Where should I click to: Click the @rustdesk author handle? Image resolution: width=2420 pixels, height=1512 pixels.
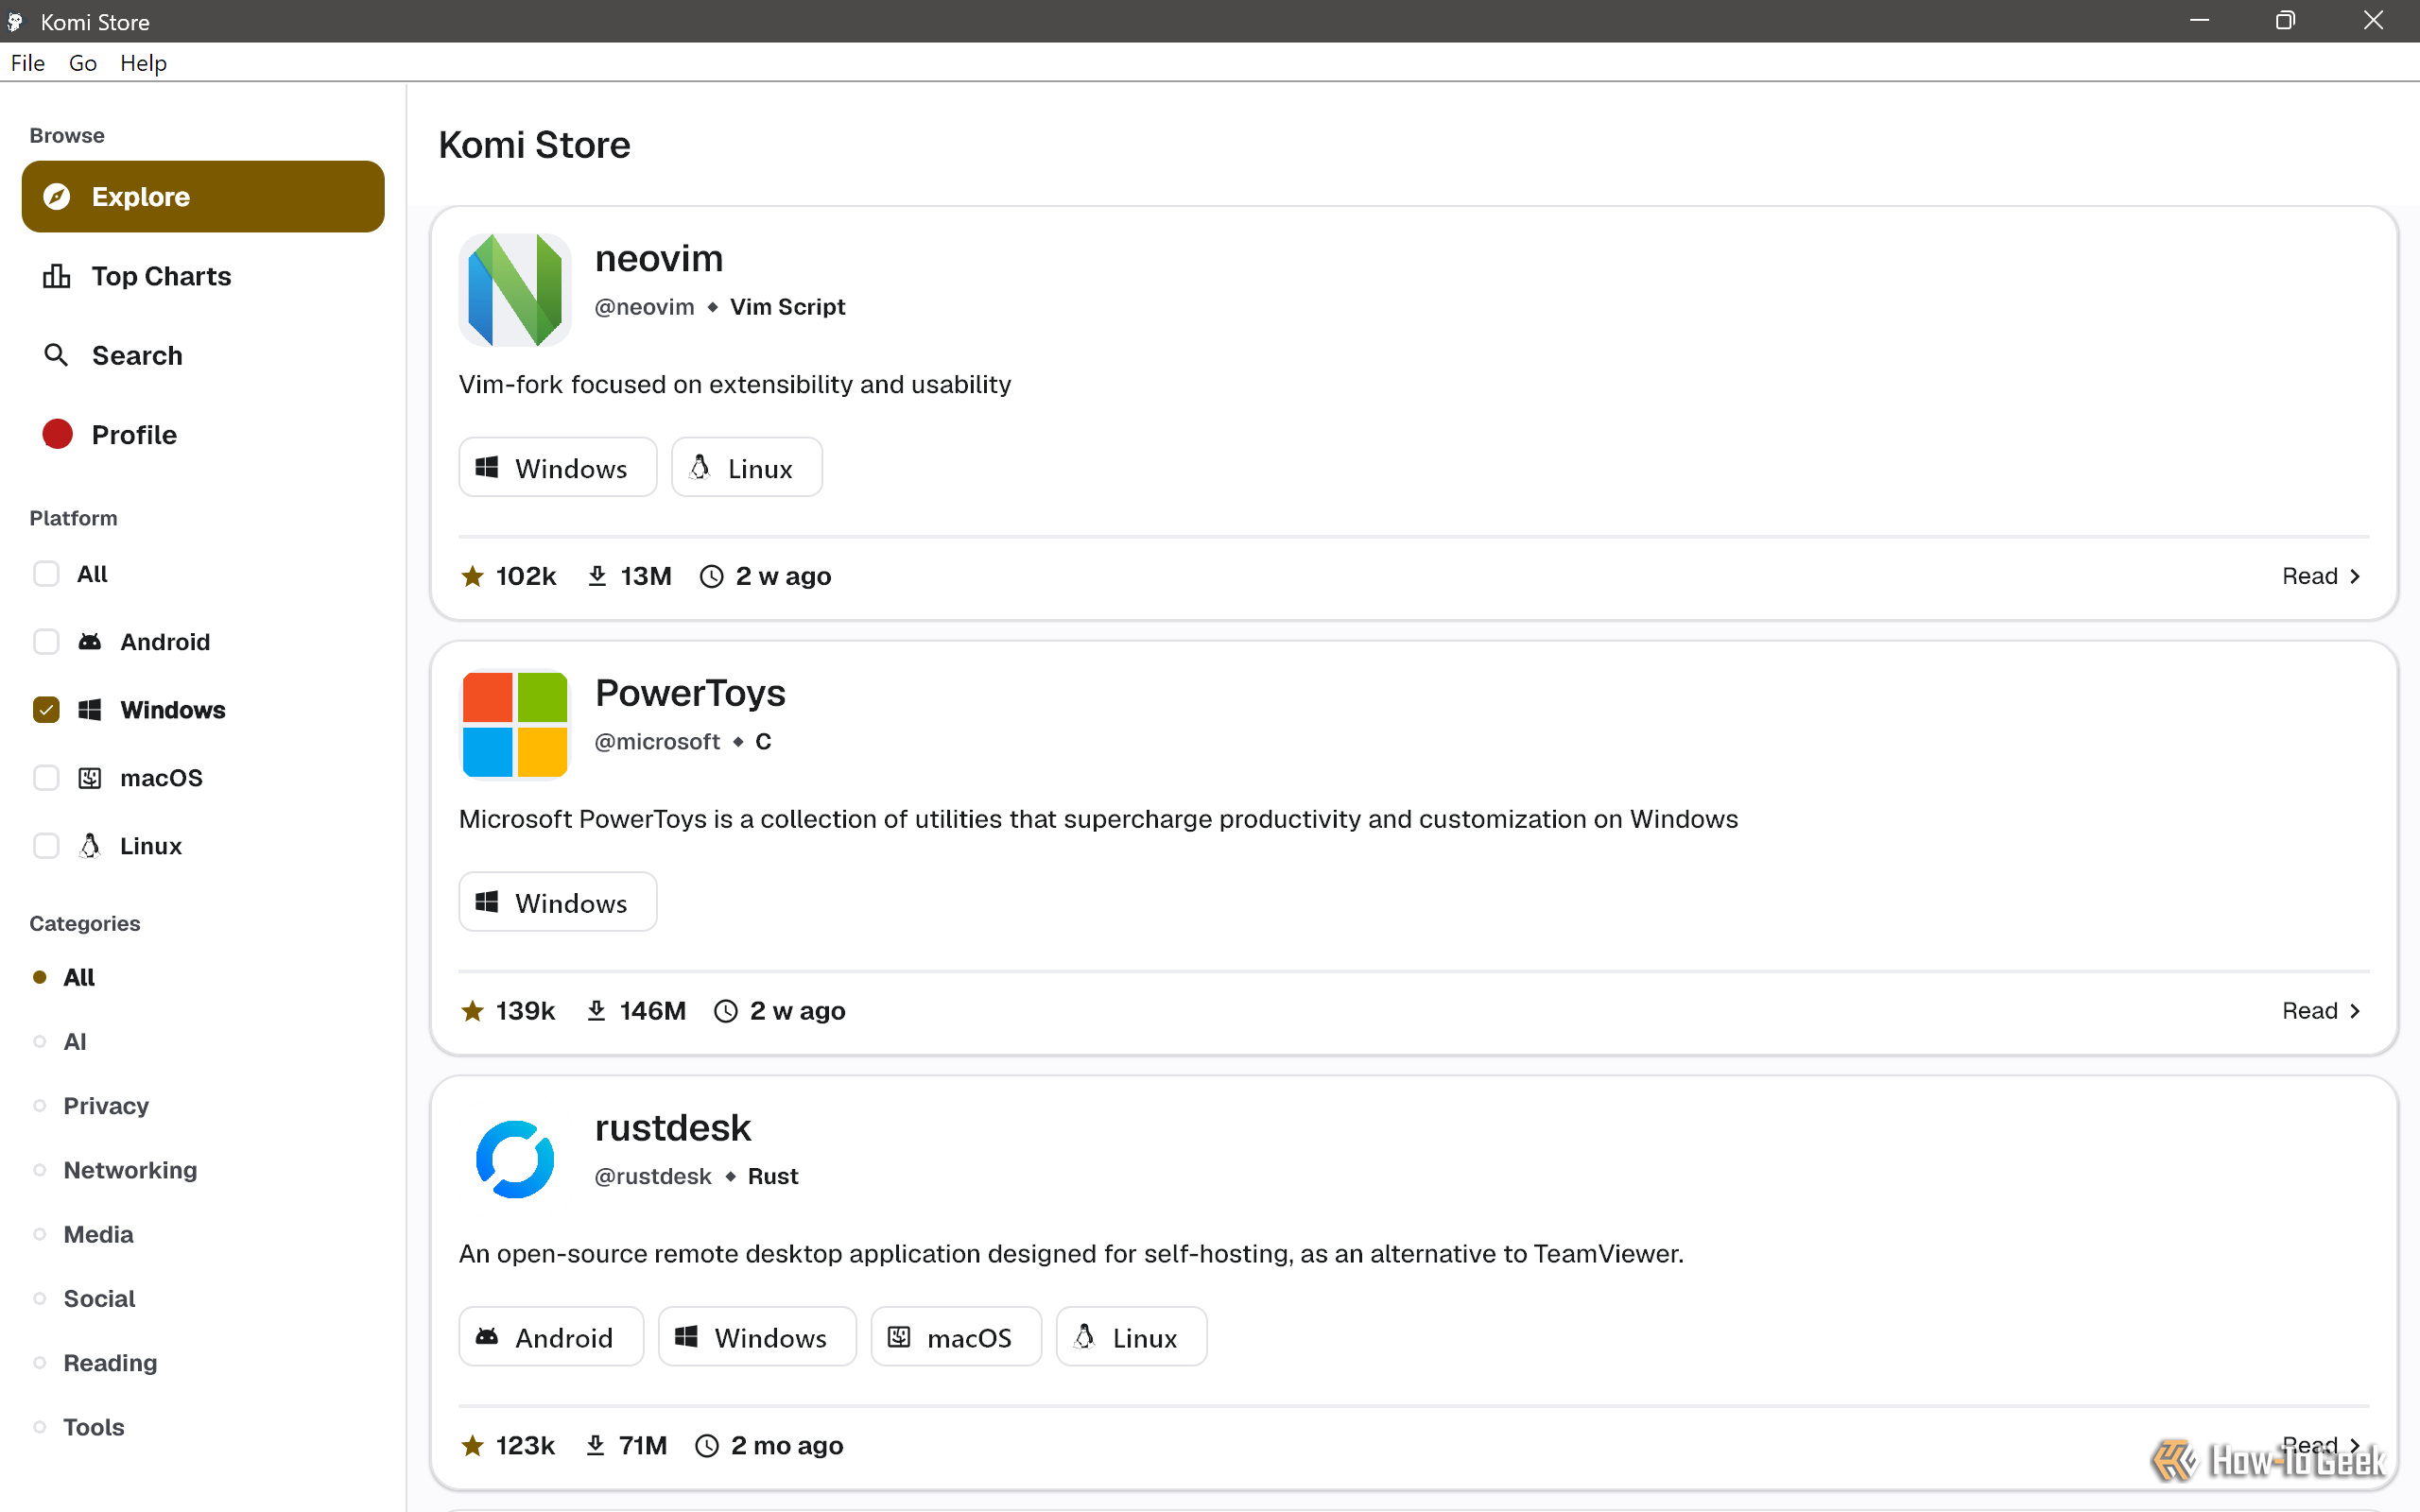click(x=653, y=1176)
